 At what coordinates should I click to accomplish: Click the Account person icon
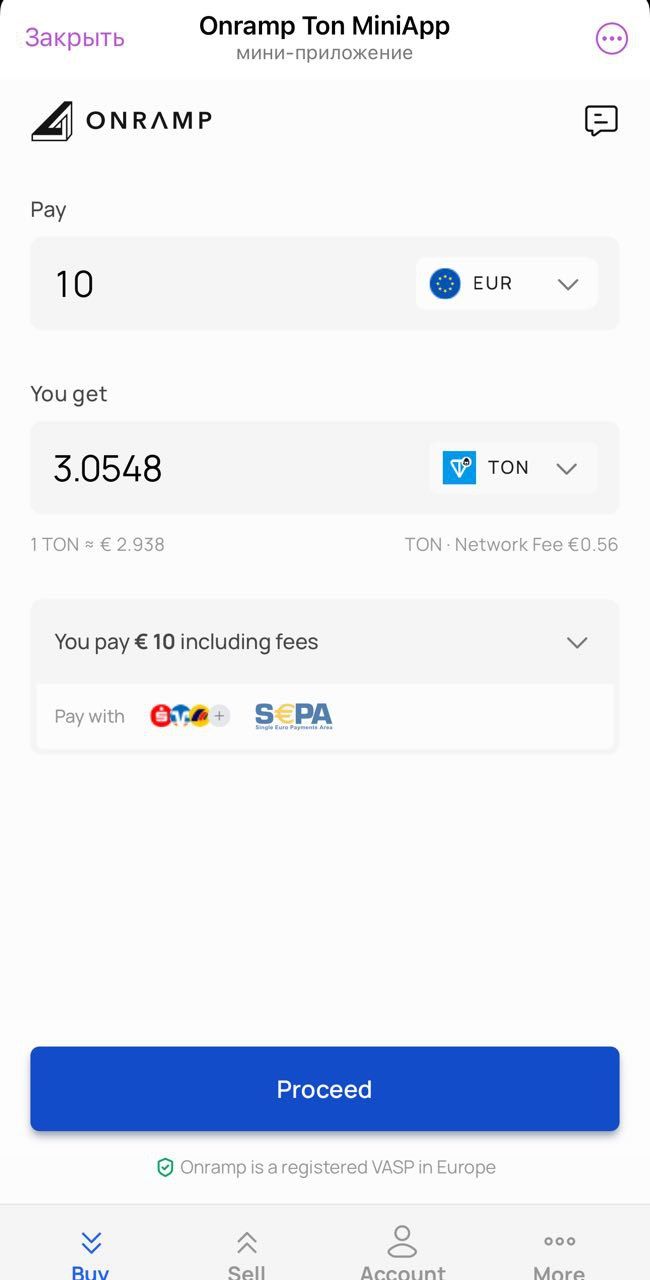[402, 1242]
